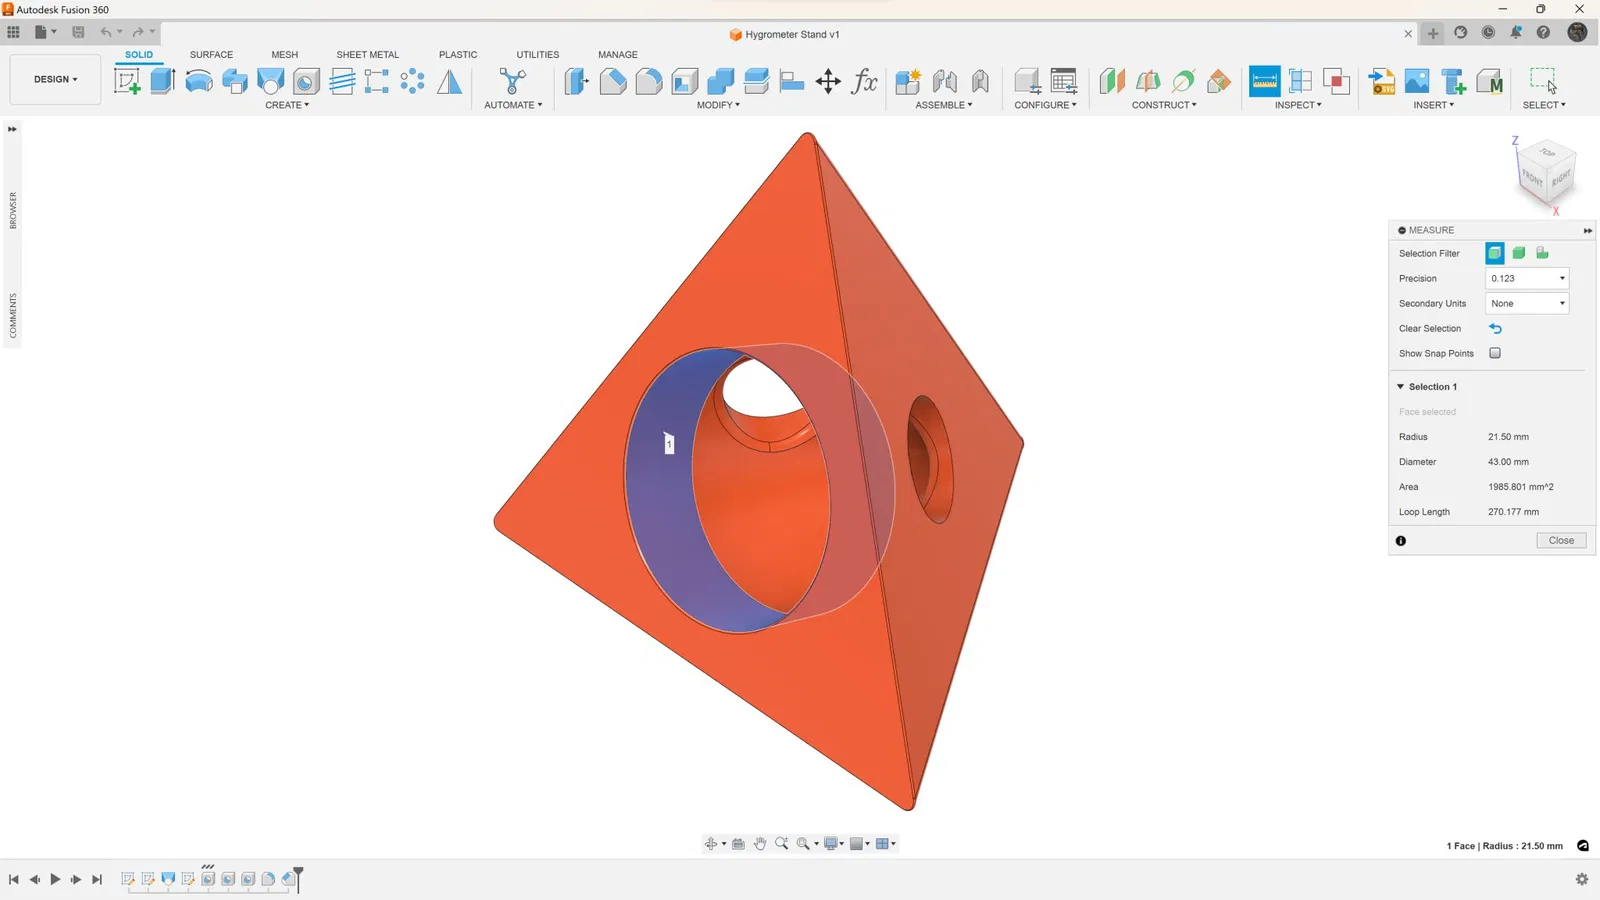Switch to the Manage tab

click(x=618, y=55)
